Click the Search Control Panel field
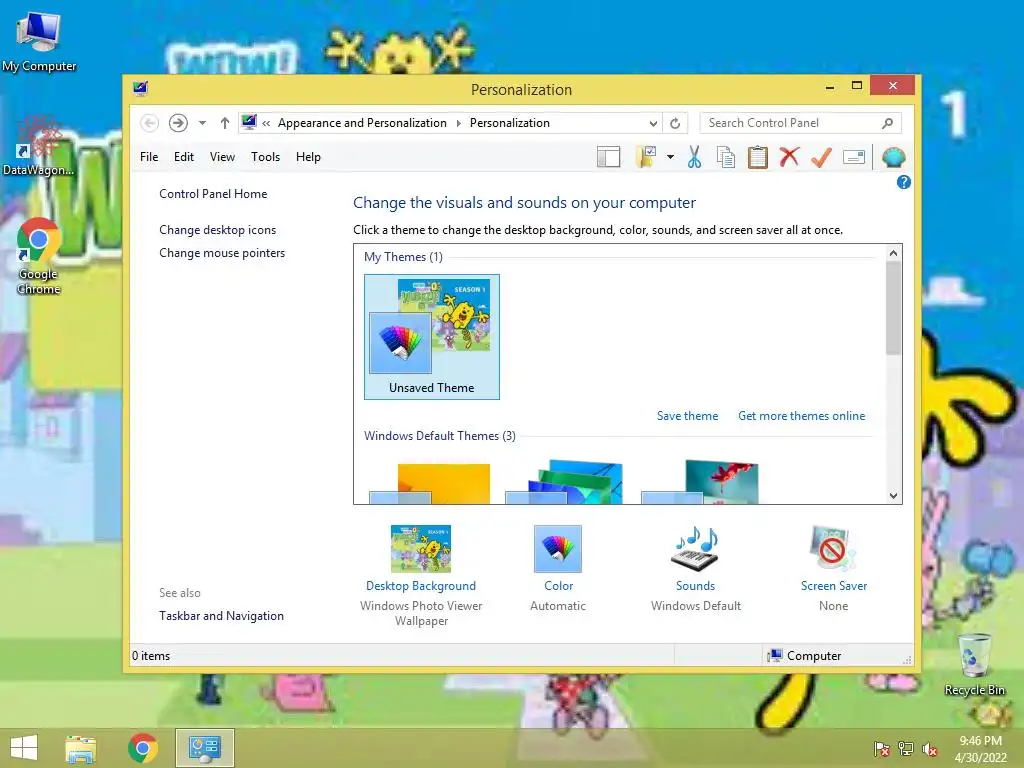1024x768 pixels. coord(801,123)
